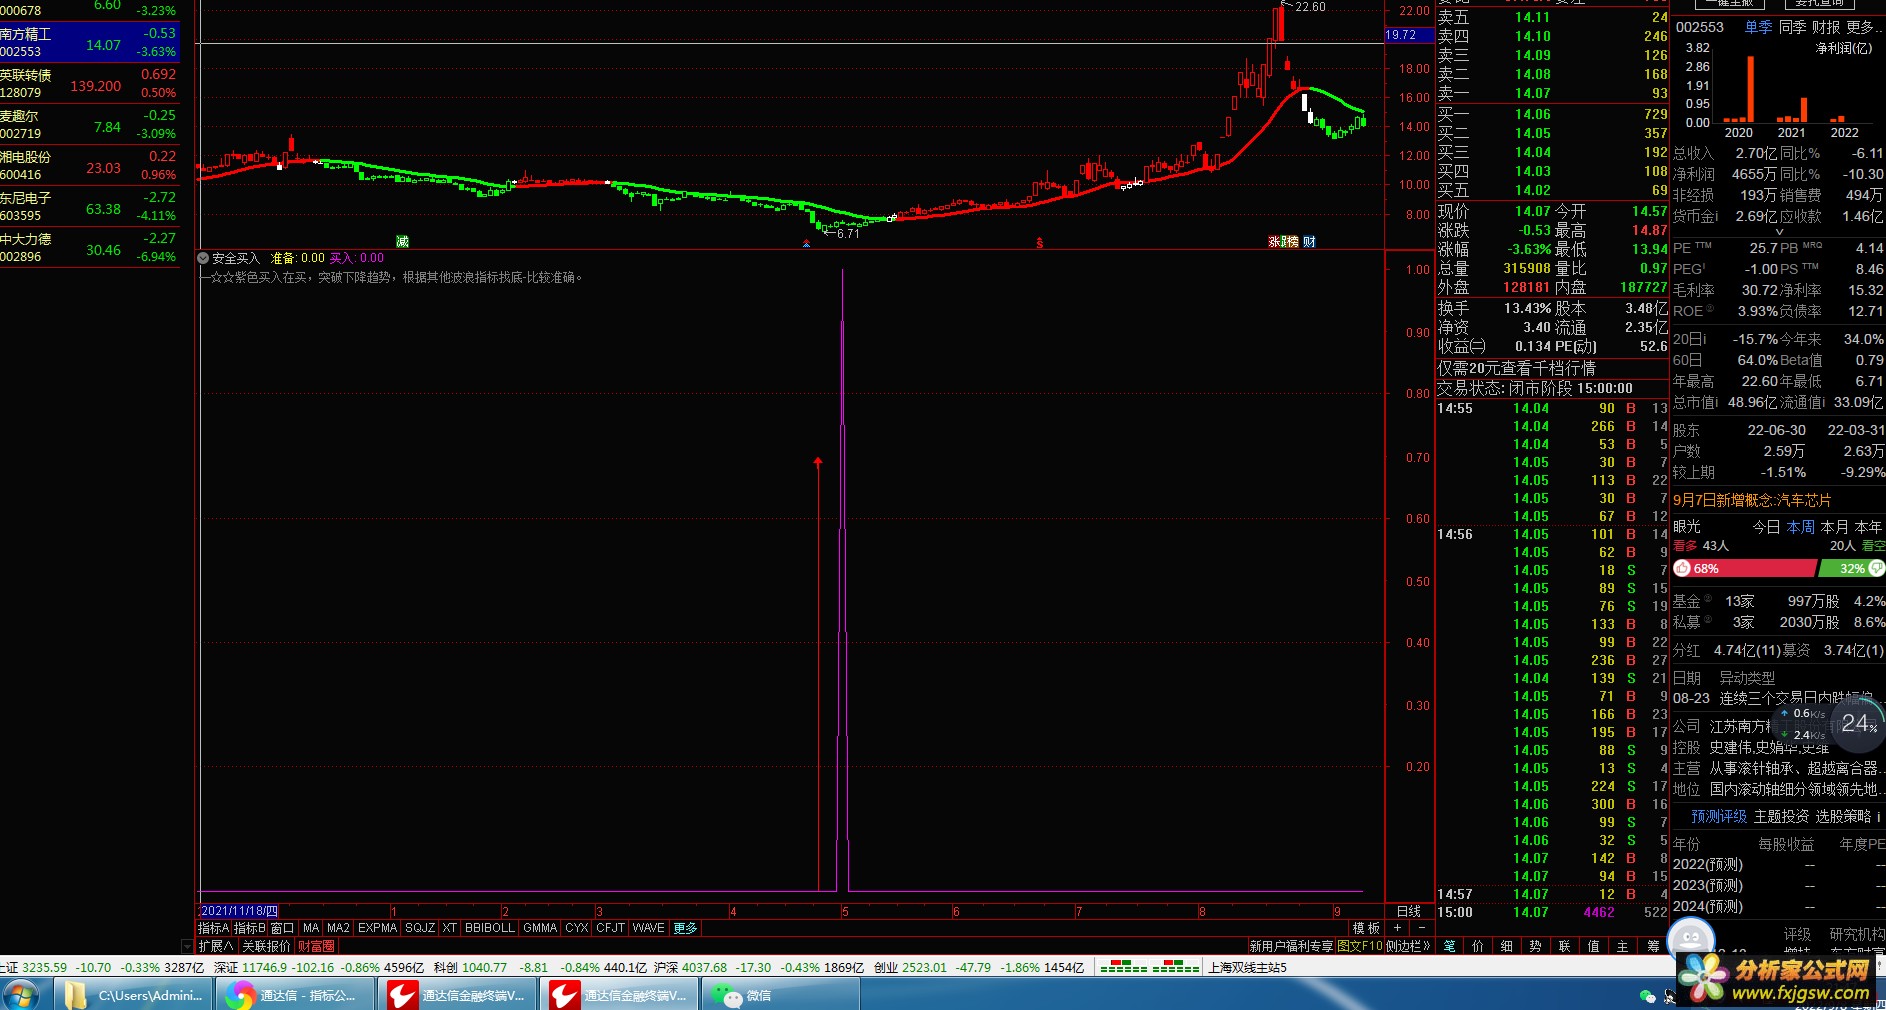This screenshot has height=1010, width=1886.
Task: Select the 价 tab in bottom strip
Action: click(1478, 946)
